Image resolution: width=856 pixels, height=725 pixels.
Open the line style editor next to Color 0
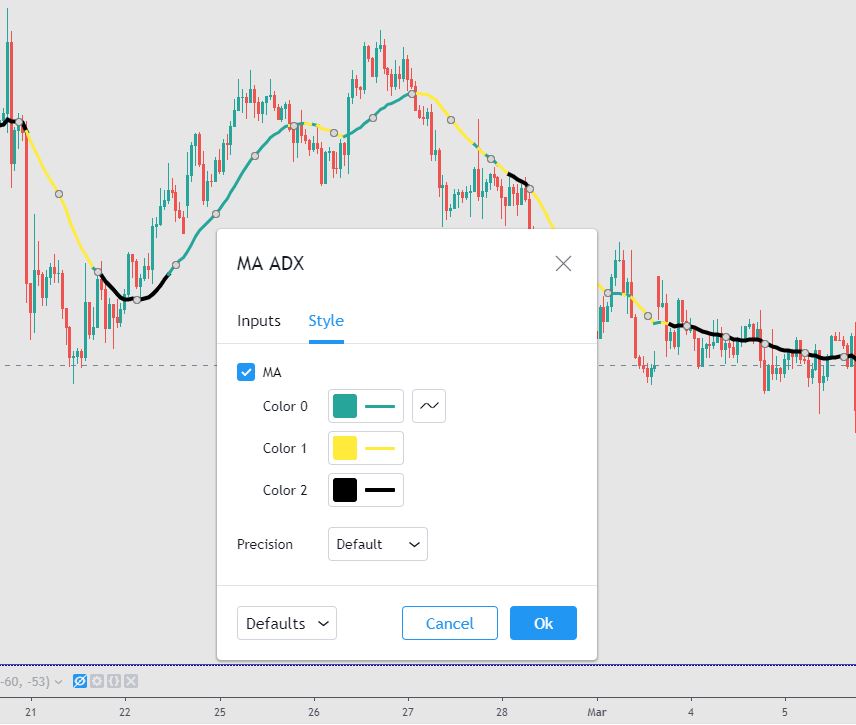pos(429,406)
